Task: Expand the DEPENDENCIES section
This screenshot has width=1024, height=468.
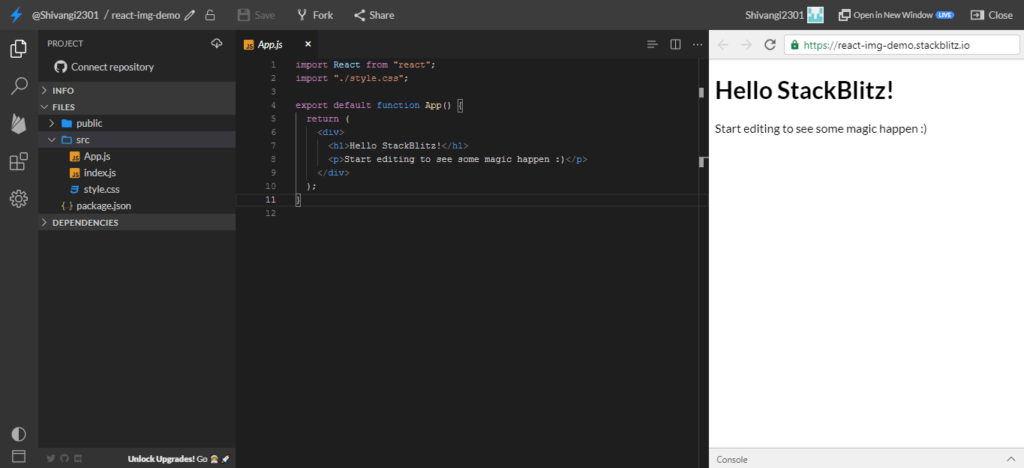Action: 137,222
